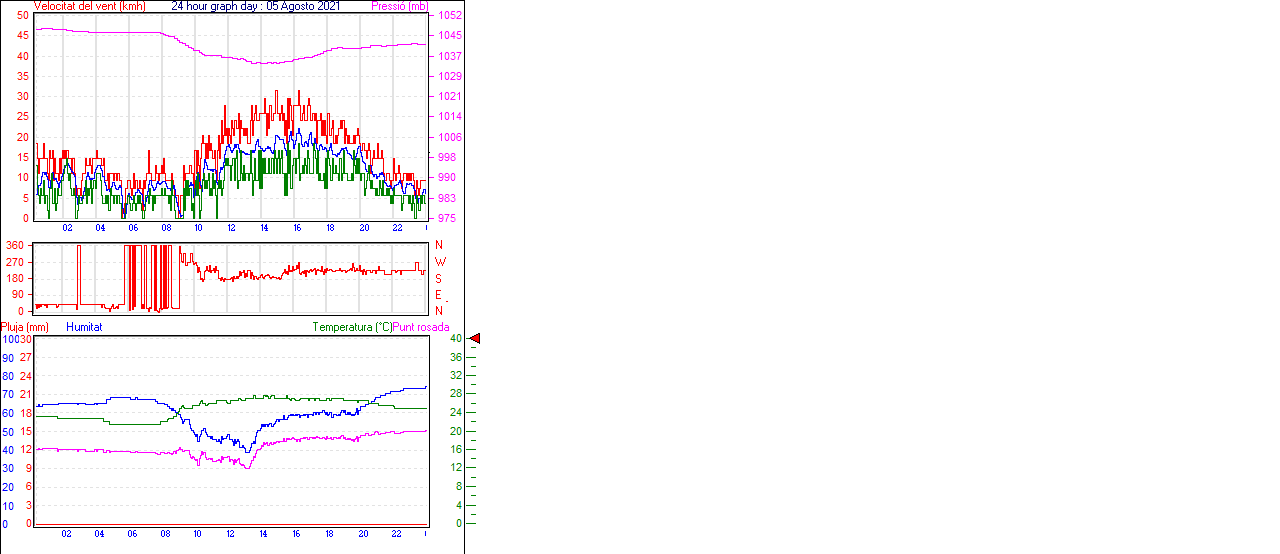Click the 975 pressure scale value

(x=449, y=218)
